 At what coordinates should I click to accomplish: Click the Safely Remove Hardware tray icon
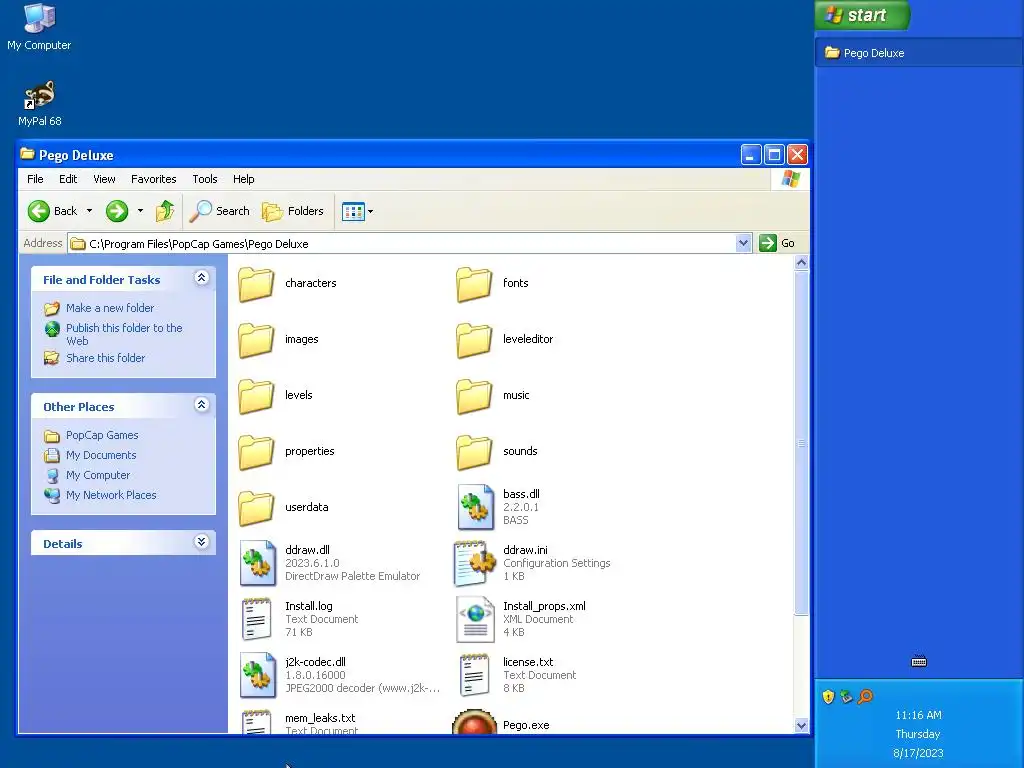pyautogui.click(x=846, y=697)
